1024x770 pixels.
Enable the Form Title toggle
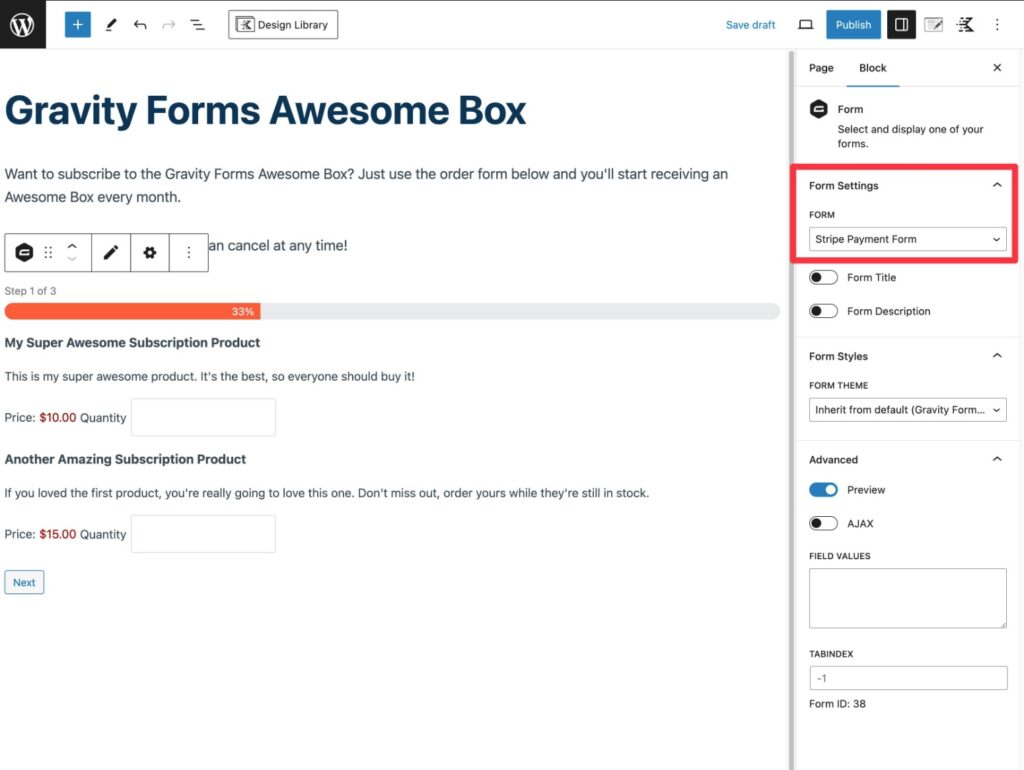click(823, 277)
